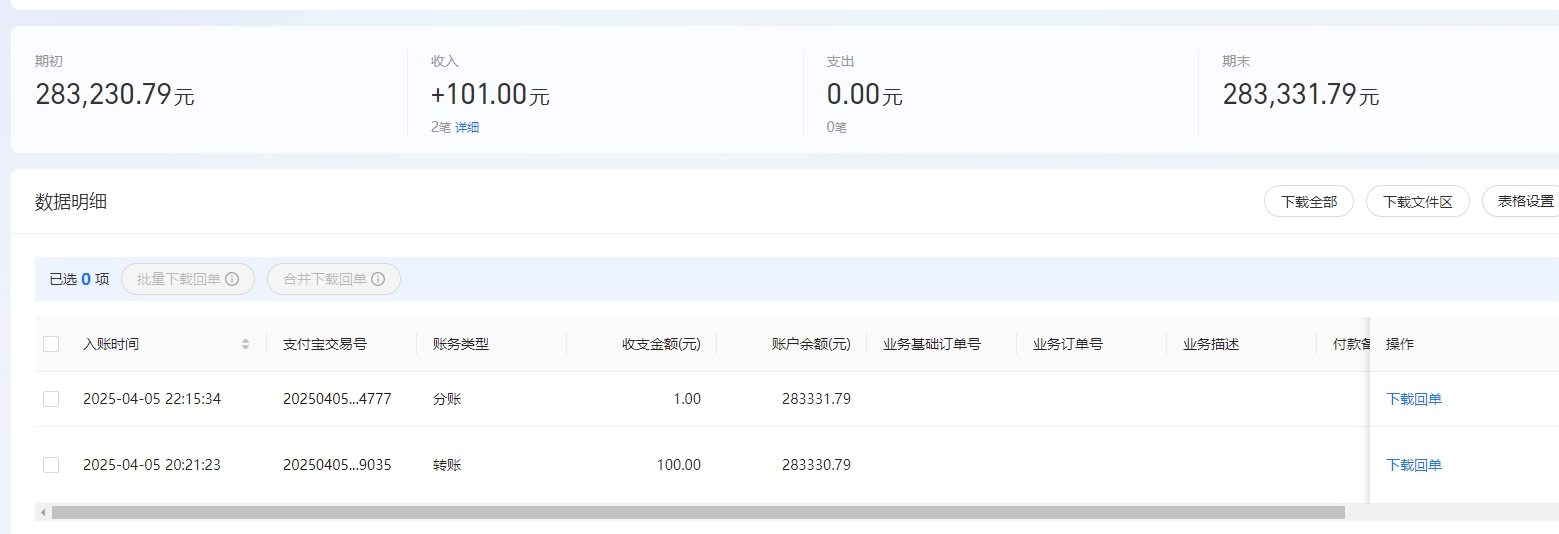This screenshot has height=534, width=1559.
Task: Click the 支付宝交易号 column header
Action: click(325, 344)
